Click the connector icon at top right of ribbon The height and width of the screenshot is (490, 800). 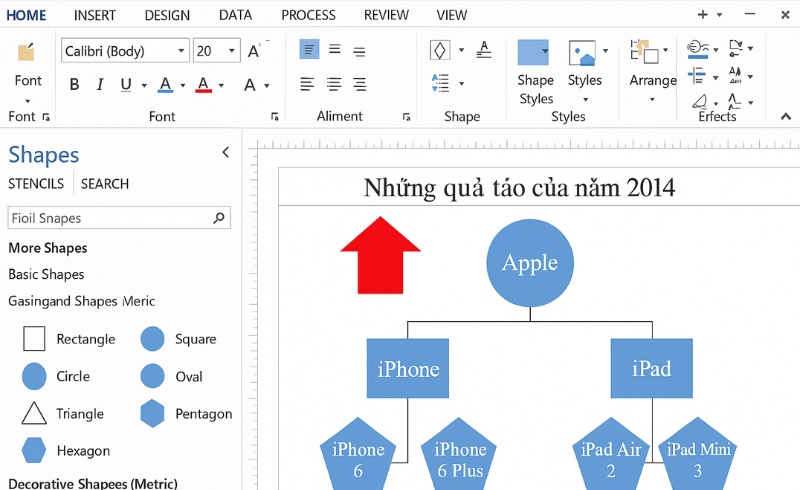point(736,48)
